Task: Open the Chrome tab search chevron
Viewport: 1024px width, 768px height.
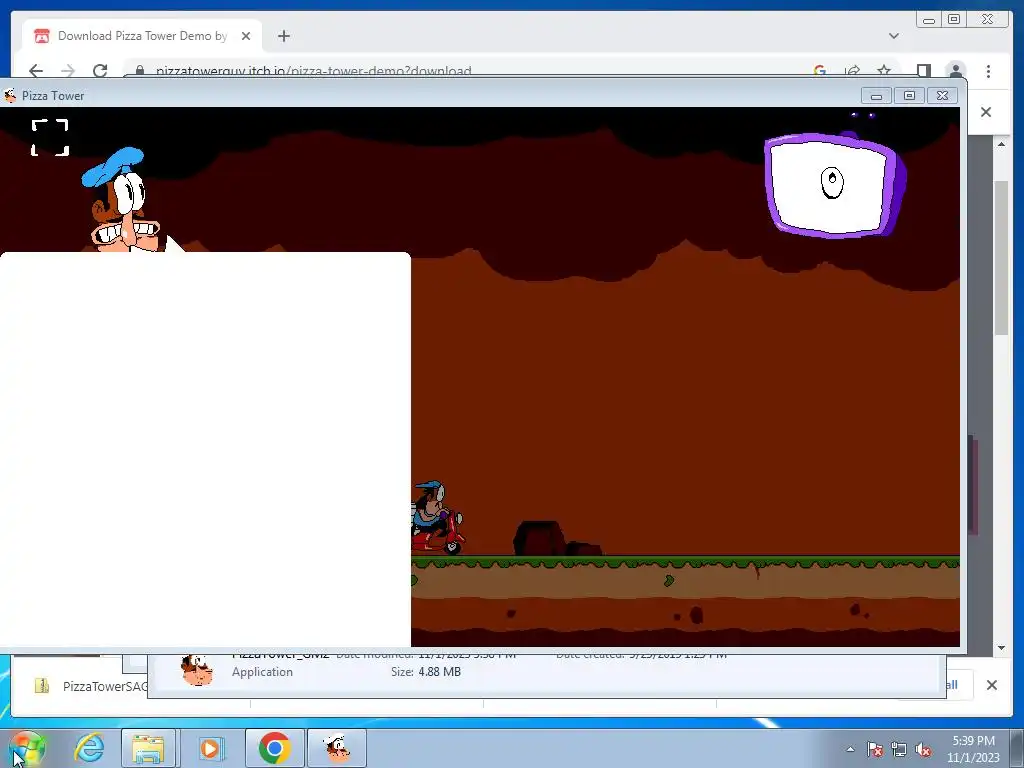Action: pos(893,36)
